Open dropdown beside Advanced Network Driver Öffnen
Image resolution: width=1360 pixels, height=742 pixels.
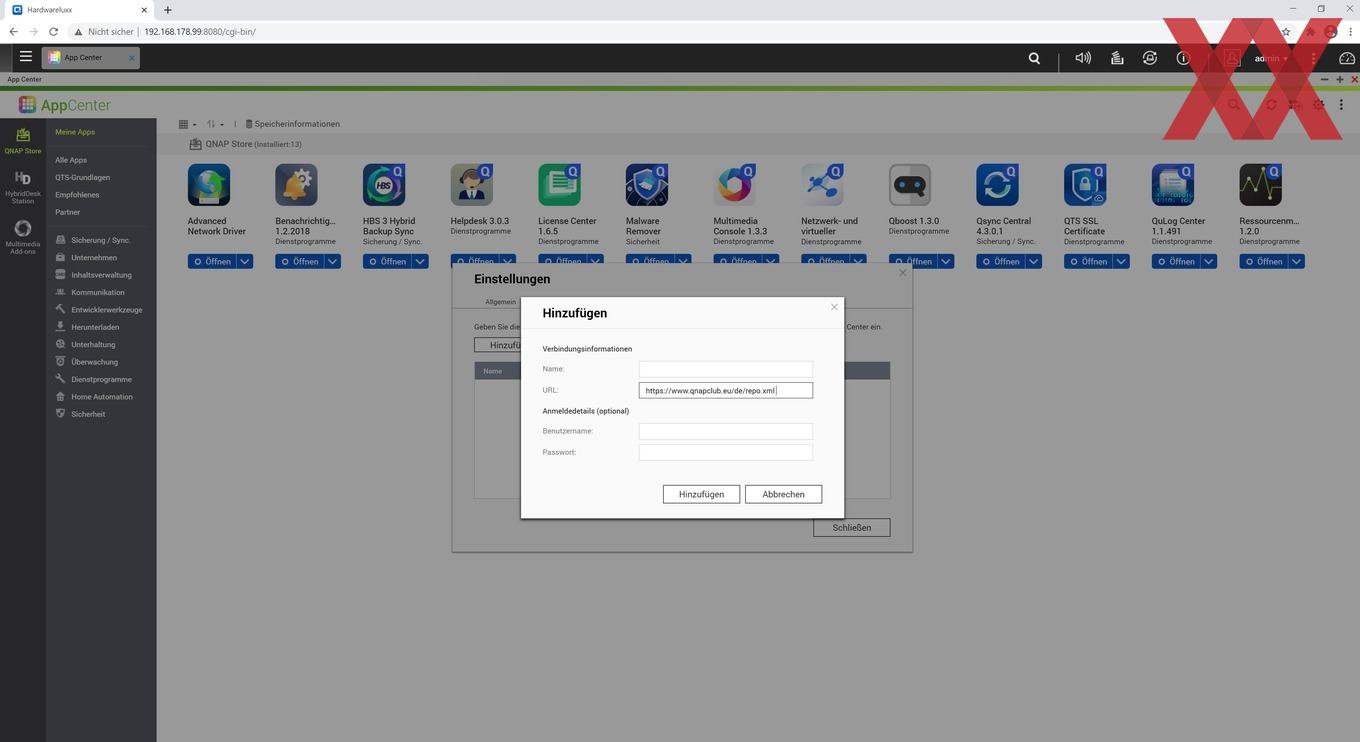pyautogui.click(x=245, y=261)
